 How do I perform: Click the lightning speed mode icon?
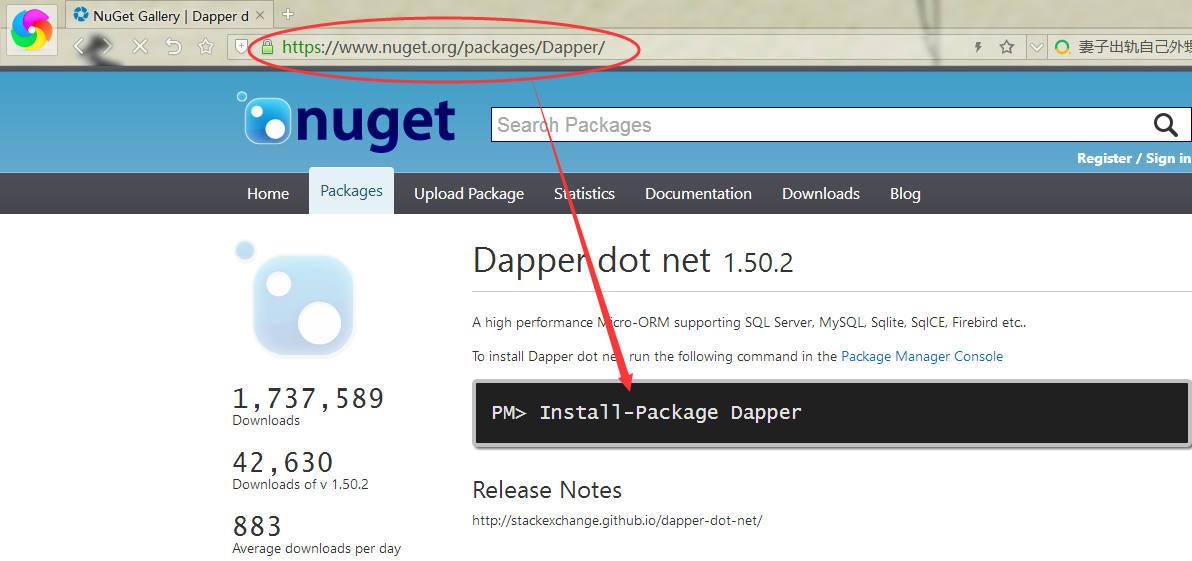(978, 48)
